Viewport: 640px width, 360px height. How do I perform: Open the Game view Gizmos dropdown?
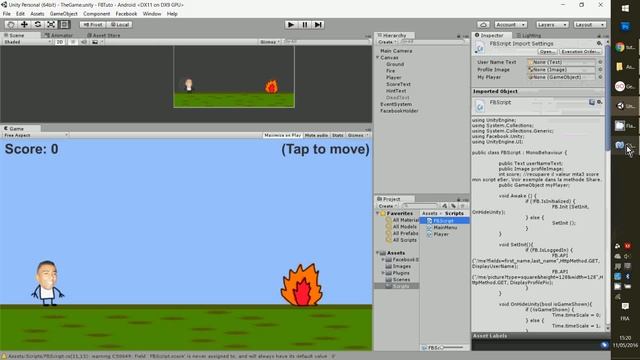coord(358,135)
